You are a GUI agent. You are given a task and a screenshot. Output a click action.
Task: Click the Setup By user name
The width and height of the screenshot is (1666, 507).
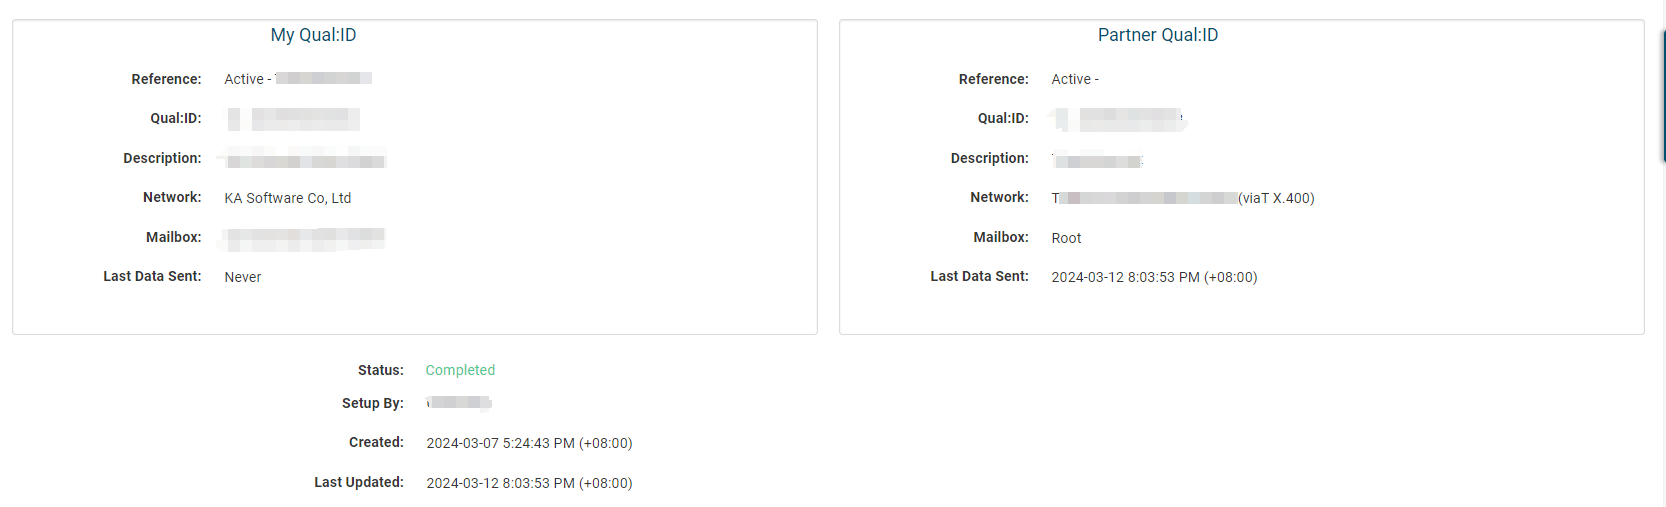click(459, 403)
